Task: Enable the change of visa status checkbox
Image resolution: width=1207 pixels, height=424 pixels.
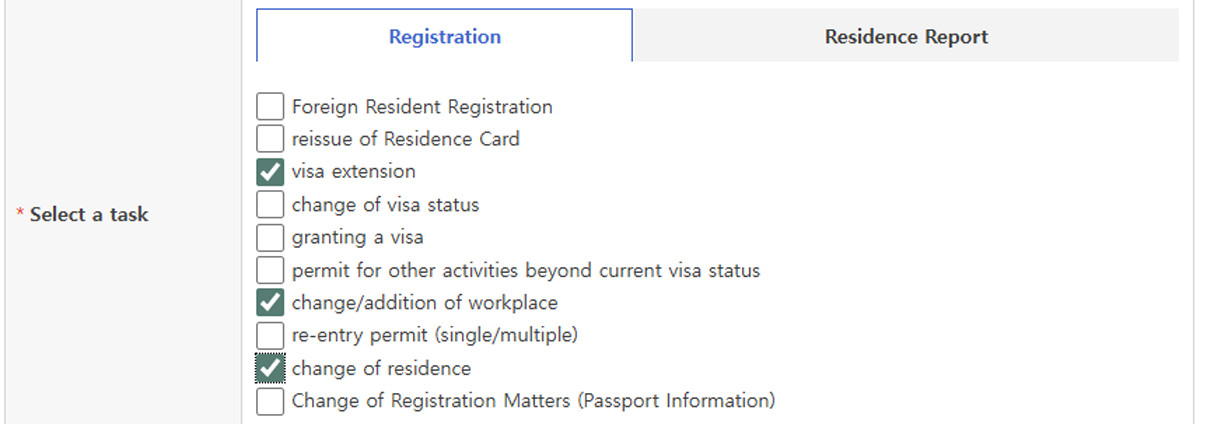Action: tap(270, 204)
